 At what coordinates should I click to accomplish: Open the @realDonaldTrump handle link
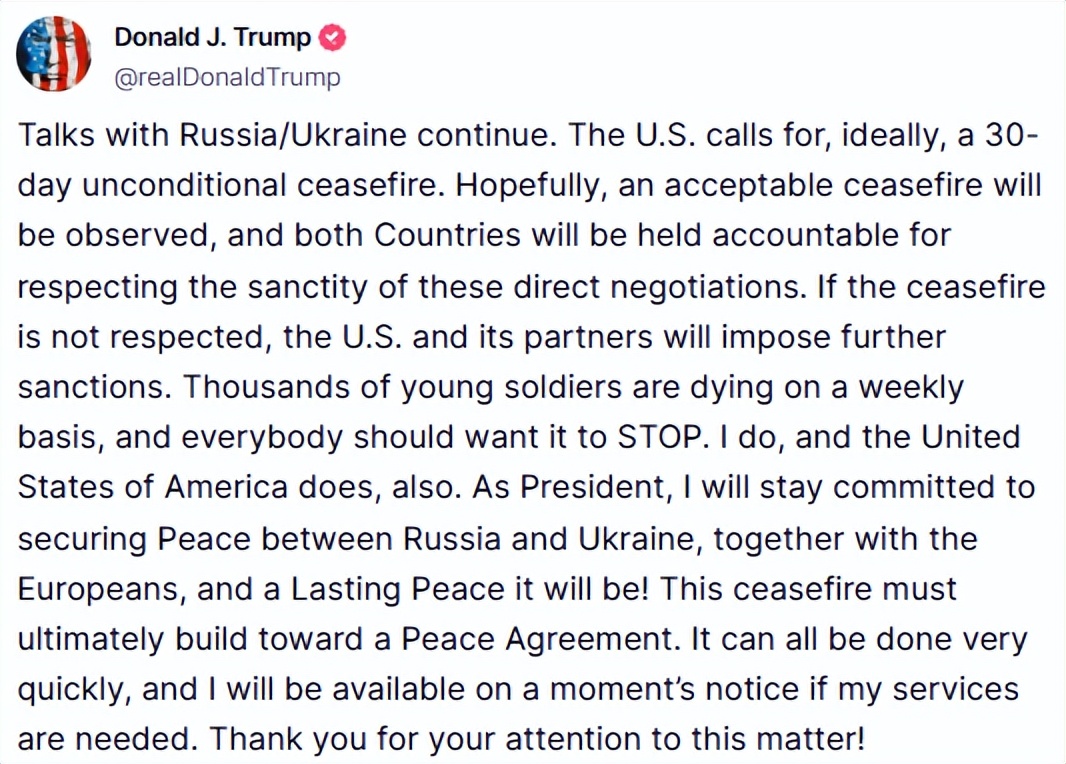pos(227,77)
